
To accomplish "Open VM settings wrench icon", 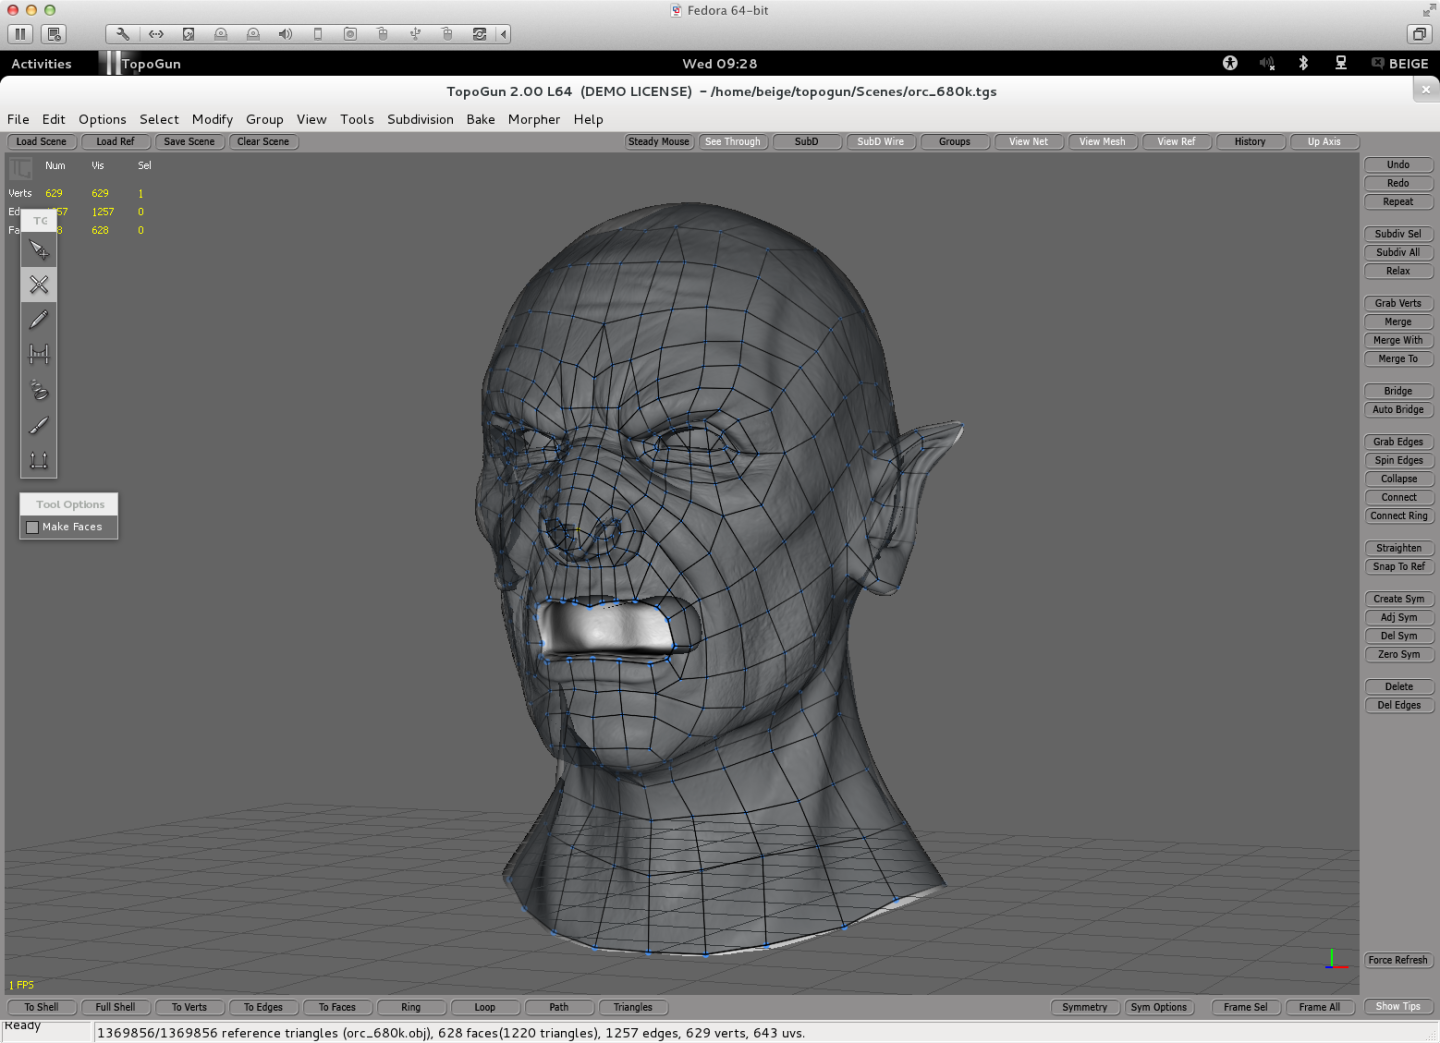I will click(x=123, y=34).
